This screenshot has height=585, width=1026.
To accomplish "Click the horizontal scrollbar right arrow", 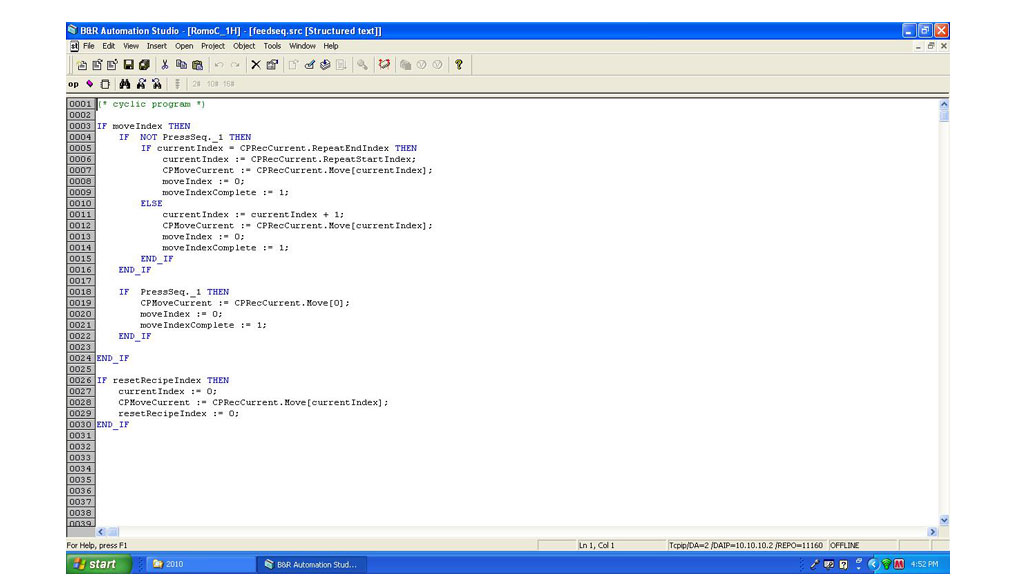I will pos(932,532).
